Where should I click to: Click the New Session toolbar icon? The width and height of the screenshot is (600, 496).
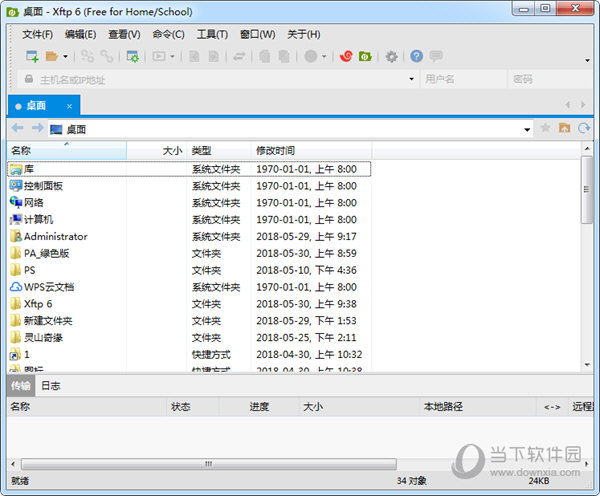(32, 57)
